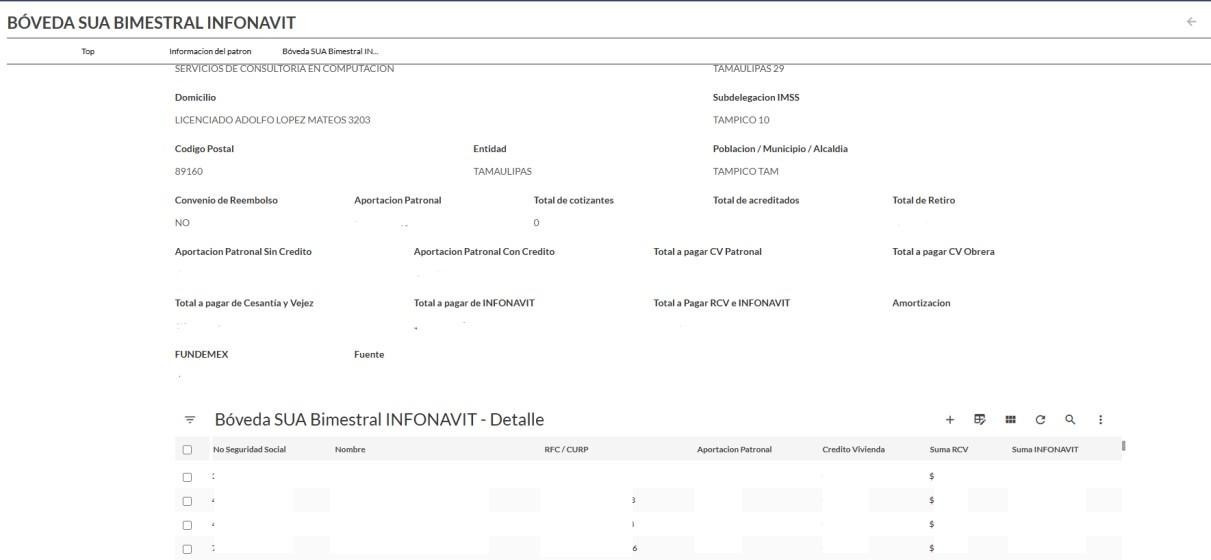Open search in the Detalle toolbar
This screenshot has width=1211, height=560.
coord(1070,420)
